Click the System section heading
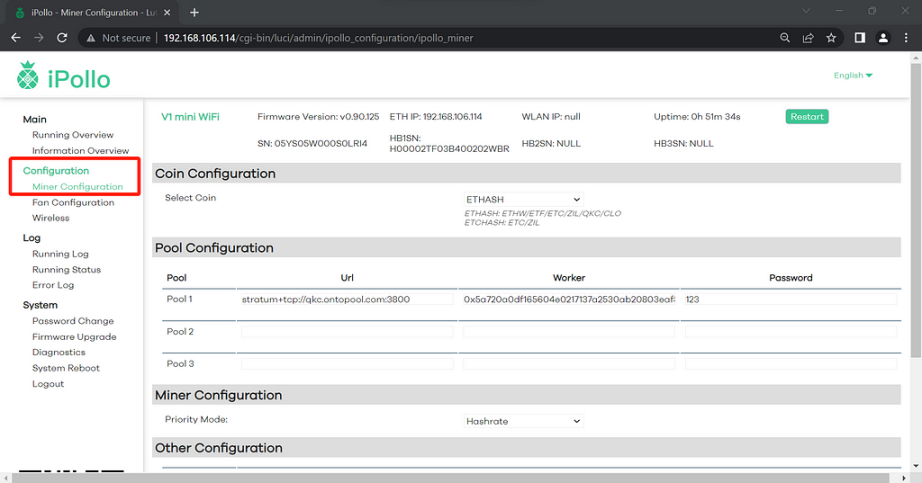Image resolution: width=922 pixels, height=483 pixels. [x=40, y=305]
